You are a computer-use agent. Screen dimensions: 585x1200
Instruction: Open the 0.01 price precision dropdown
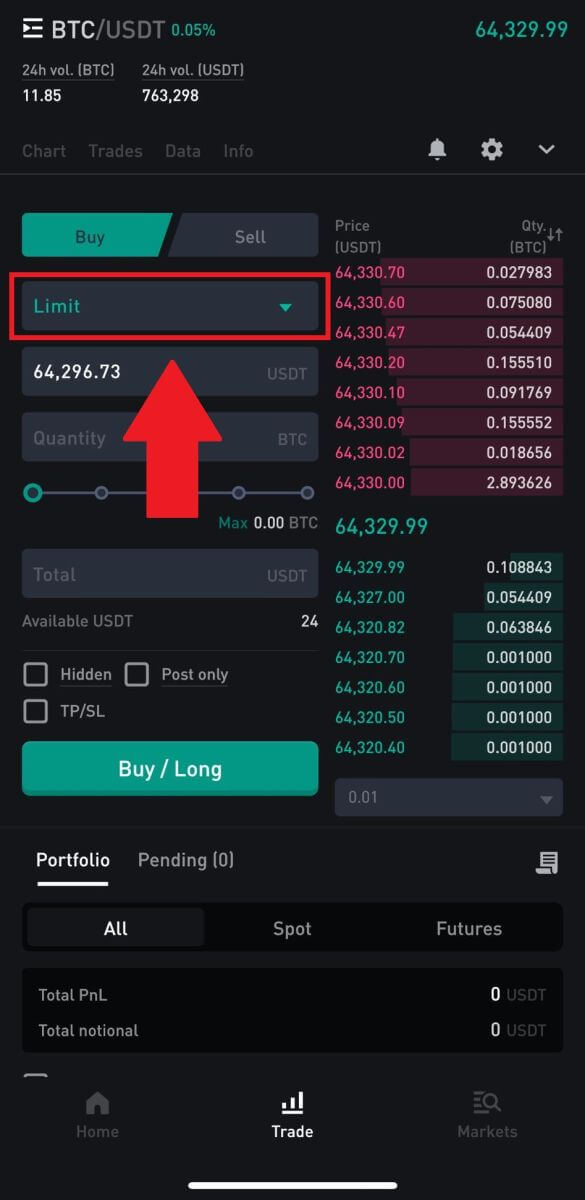448,797
